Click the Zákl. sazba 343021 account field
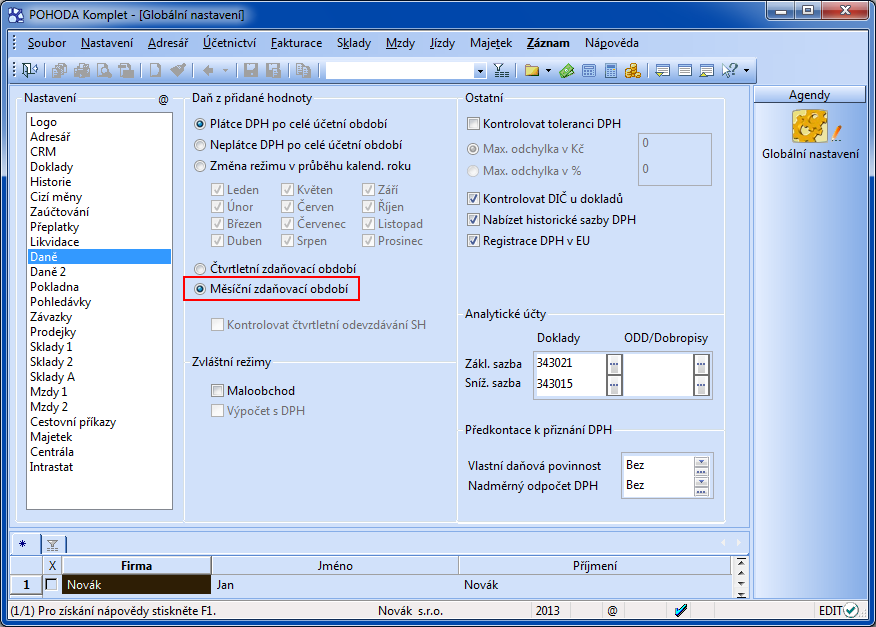The height and width of the screenshot is (627, 876). [x=570, y=363]
